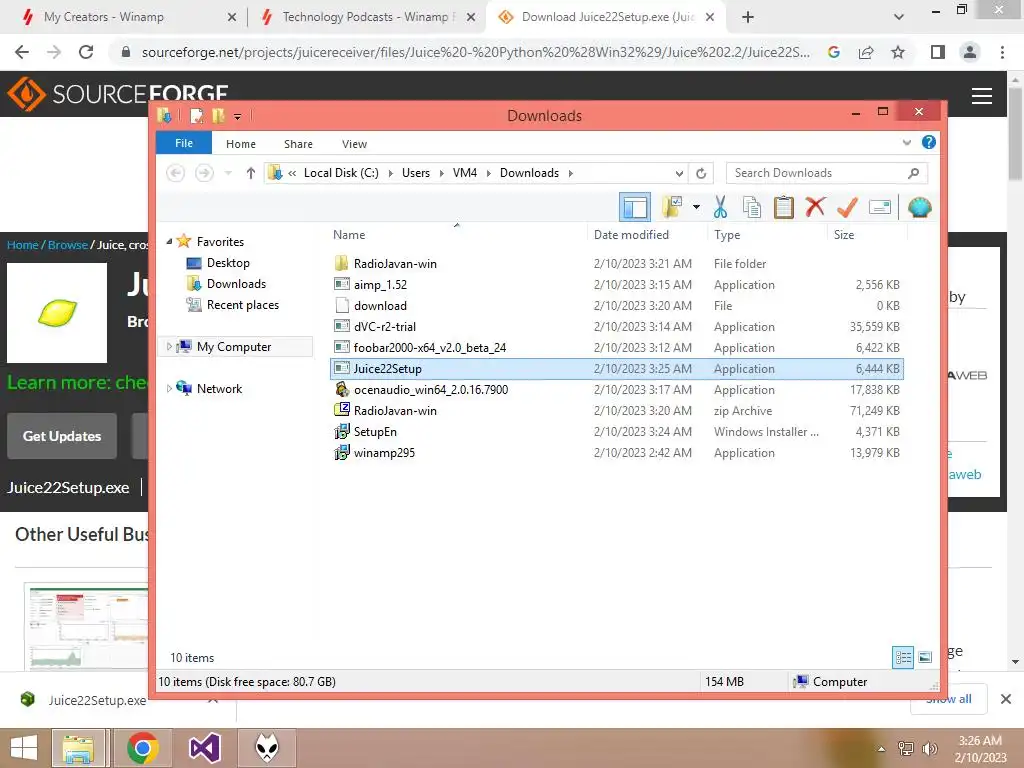Collapse the Favorites tree node
Screen dimensions: 1024x768
pyautogui.click(x=169, y=242)
